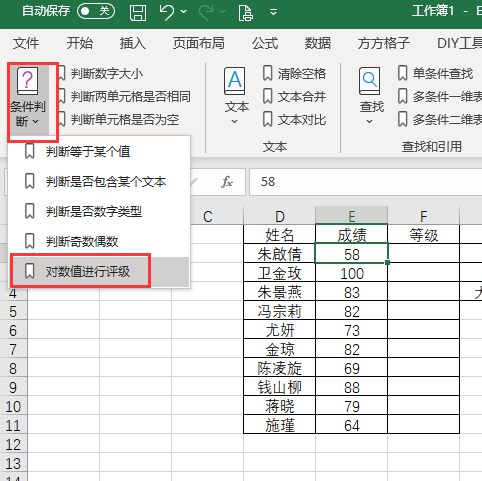
Task: Click the score cell 64
Action: tap(352, 425)
